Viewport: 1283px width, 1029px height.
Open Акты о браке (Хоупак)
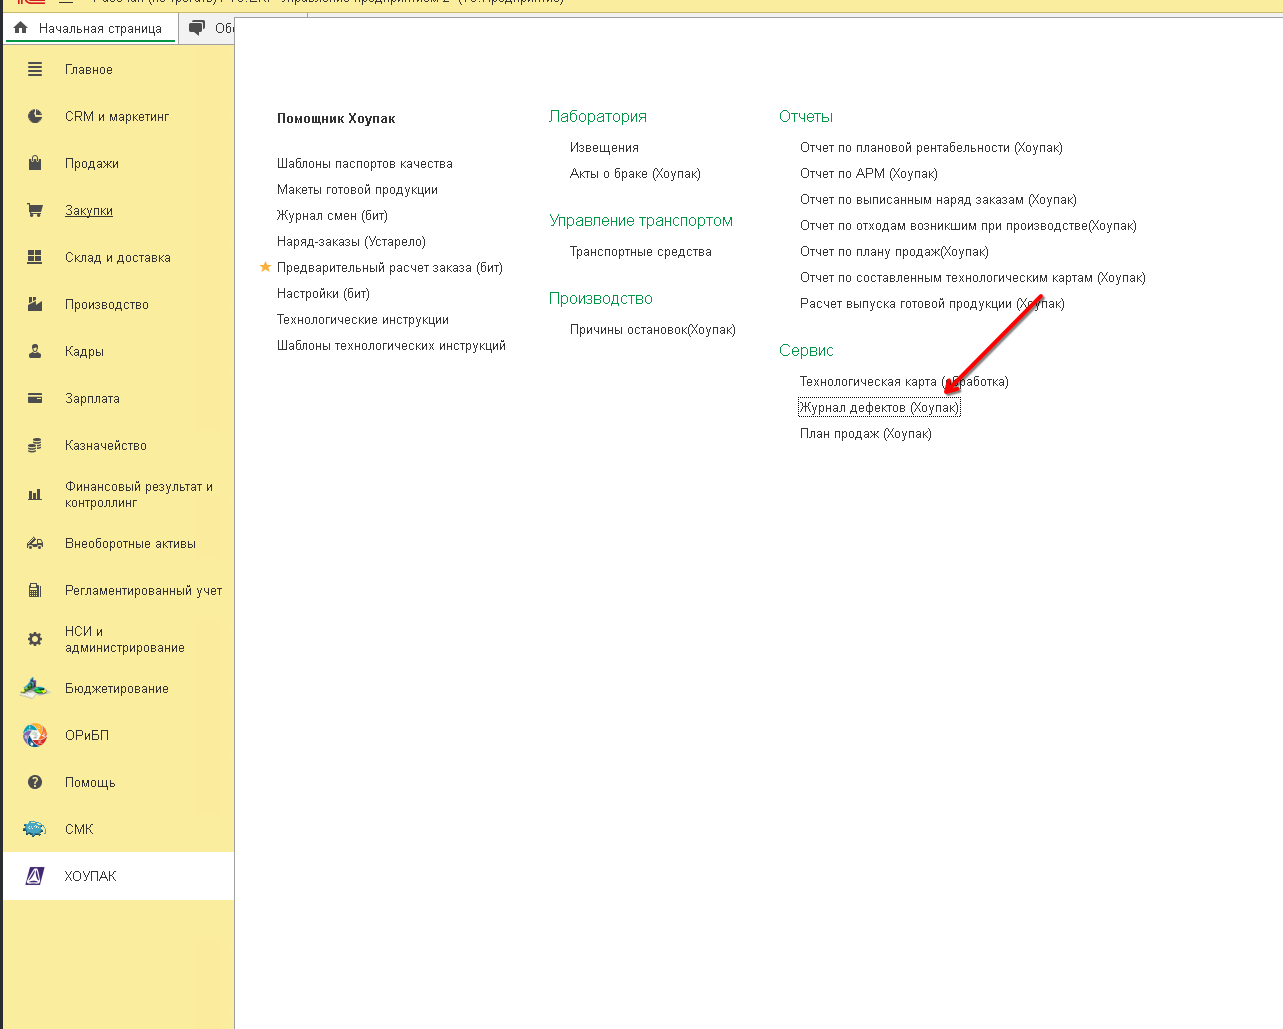coord(635,173)
